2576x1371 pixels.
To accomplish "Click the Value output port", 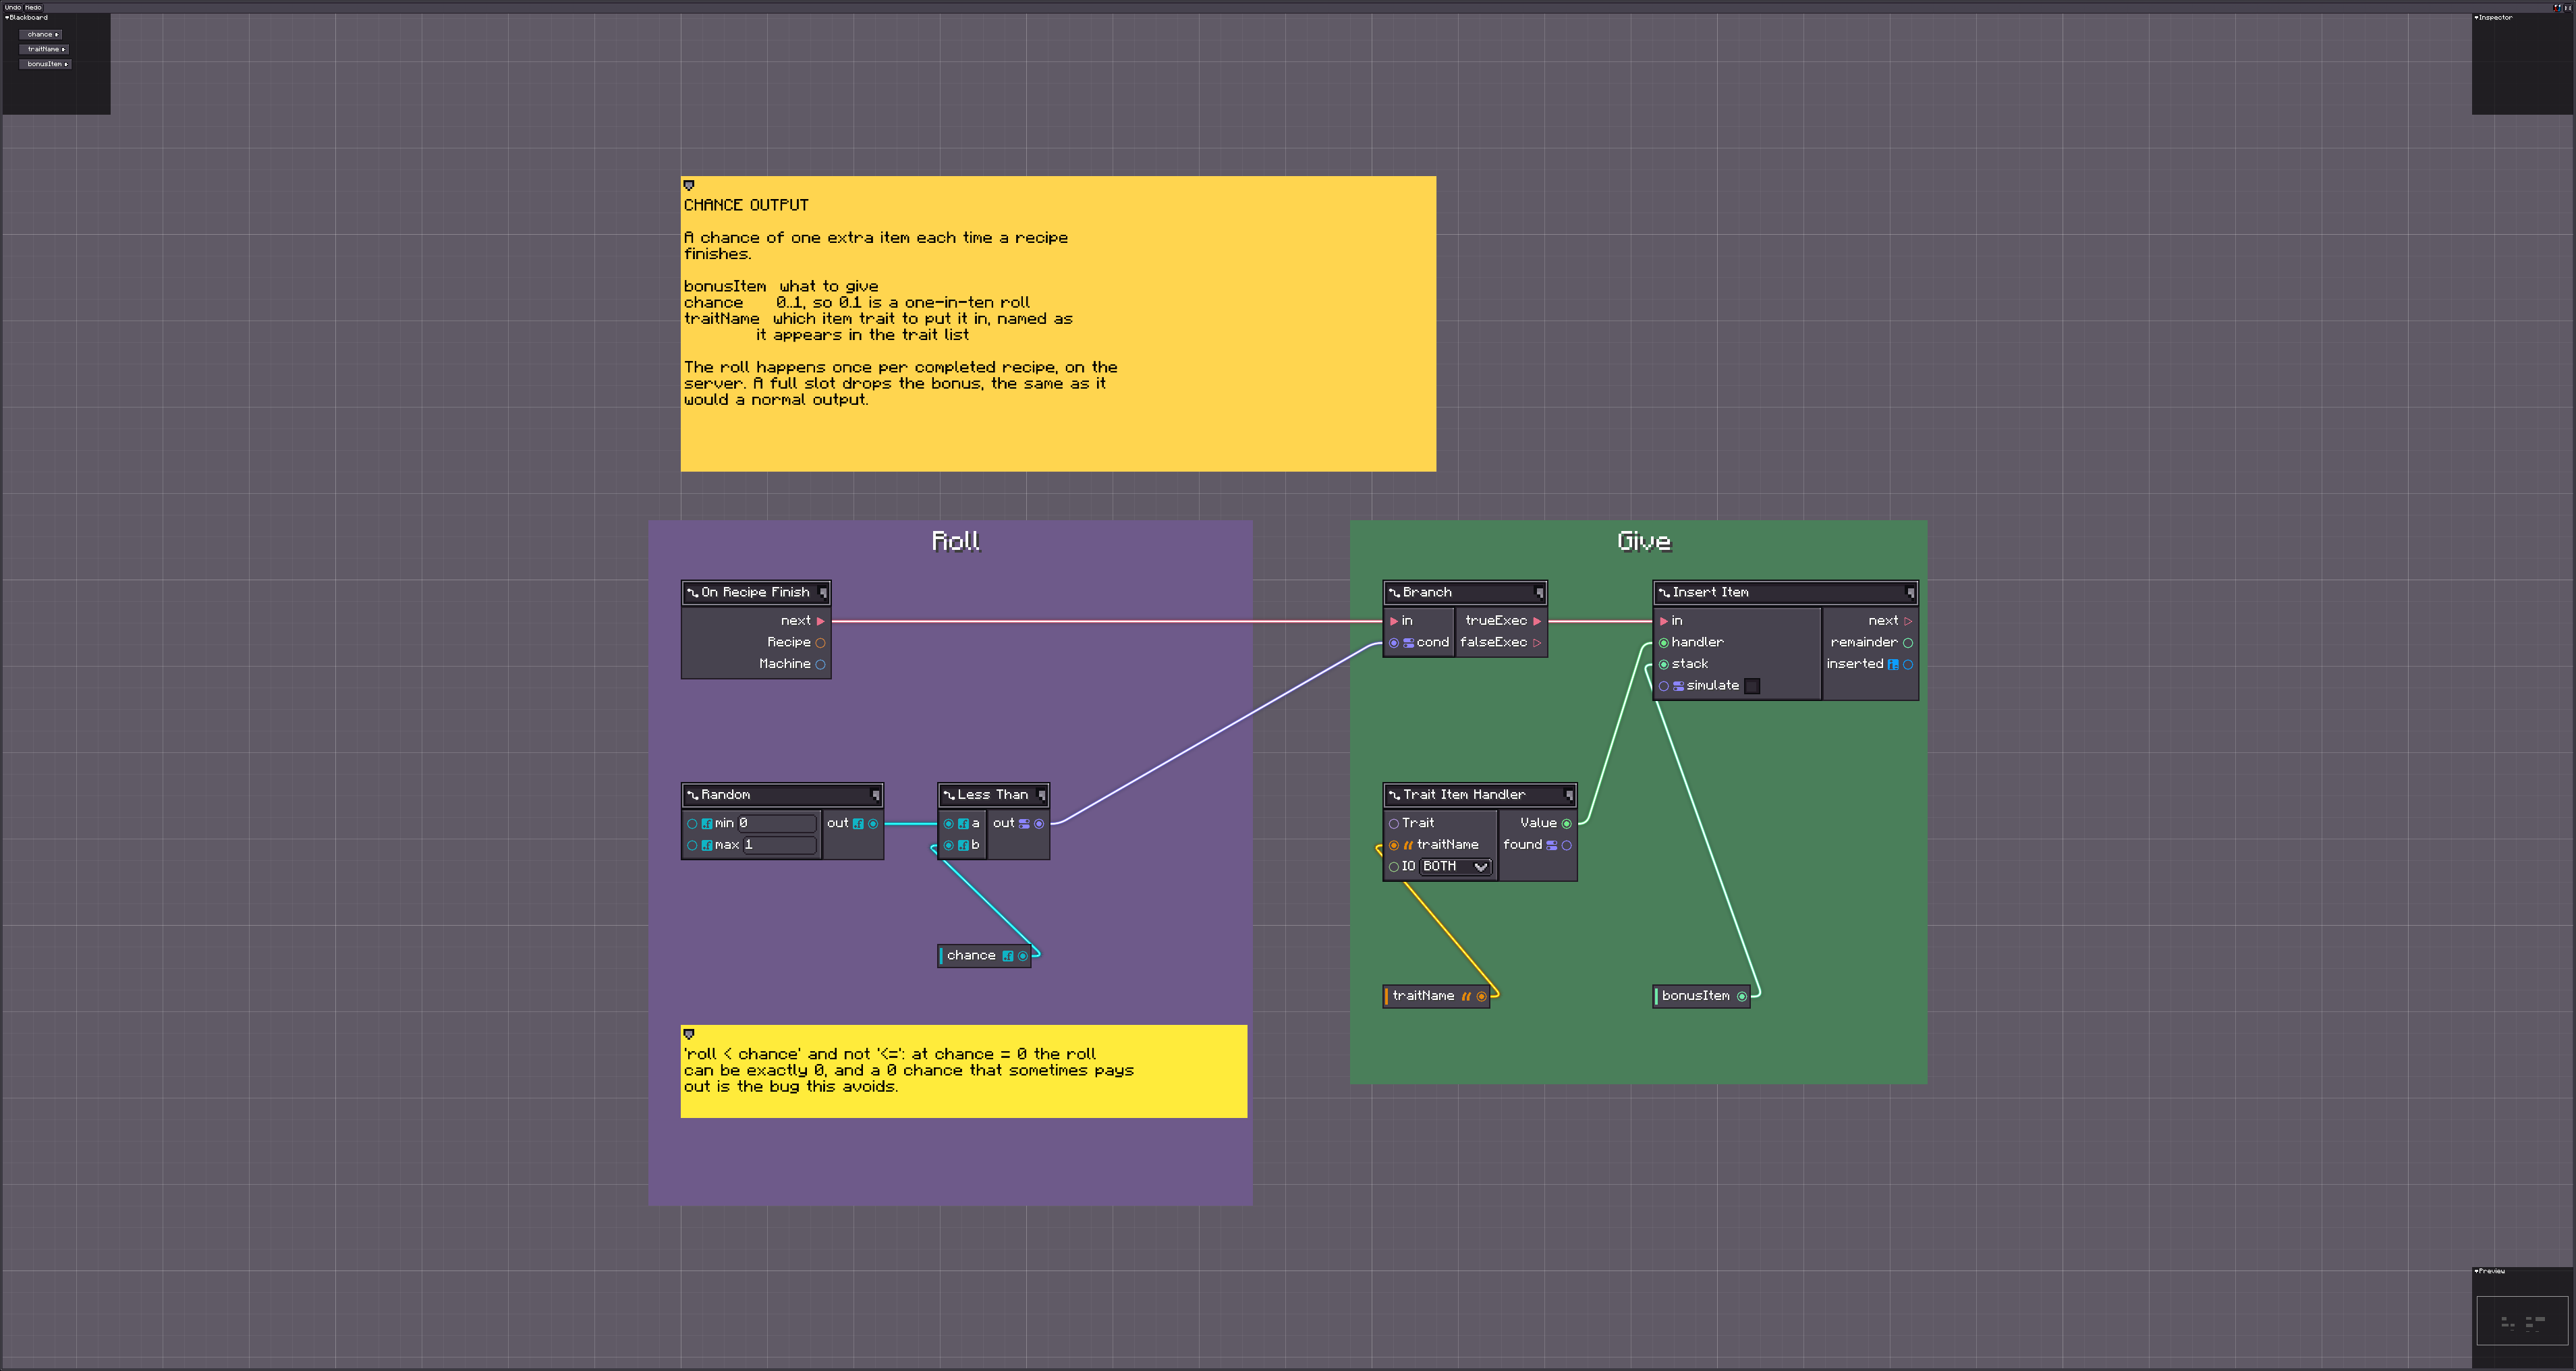I will pos(1566,824).
